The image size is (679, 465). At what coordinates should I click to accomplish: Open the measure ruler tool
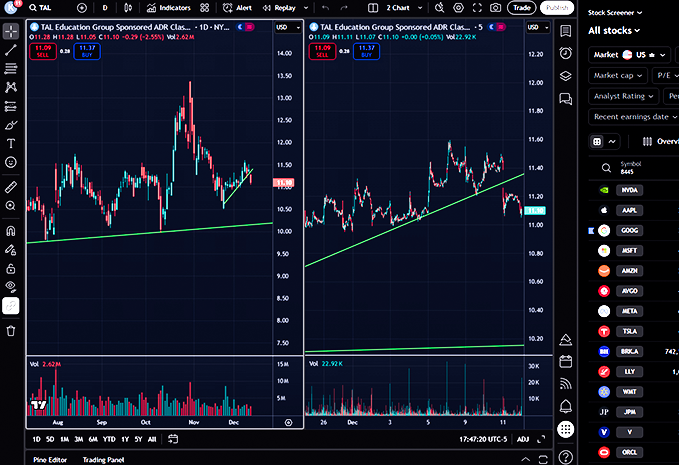11,186
